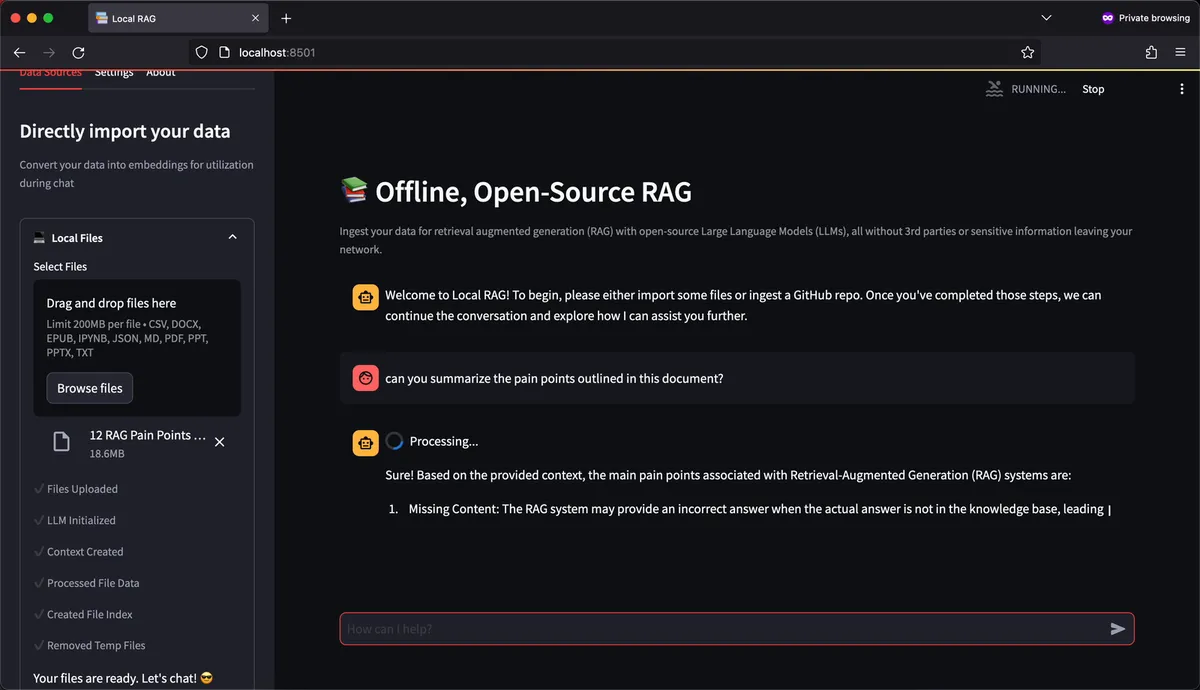Click the shield tracking protection icon
The height and width of the screenshot is (690, 1200).
(x=201, y=52)
